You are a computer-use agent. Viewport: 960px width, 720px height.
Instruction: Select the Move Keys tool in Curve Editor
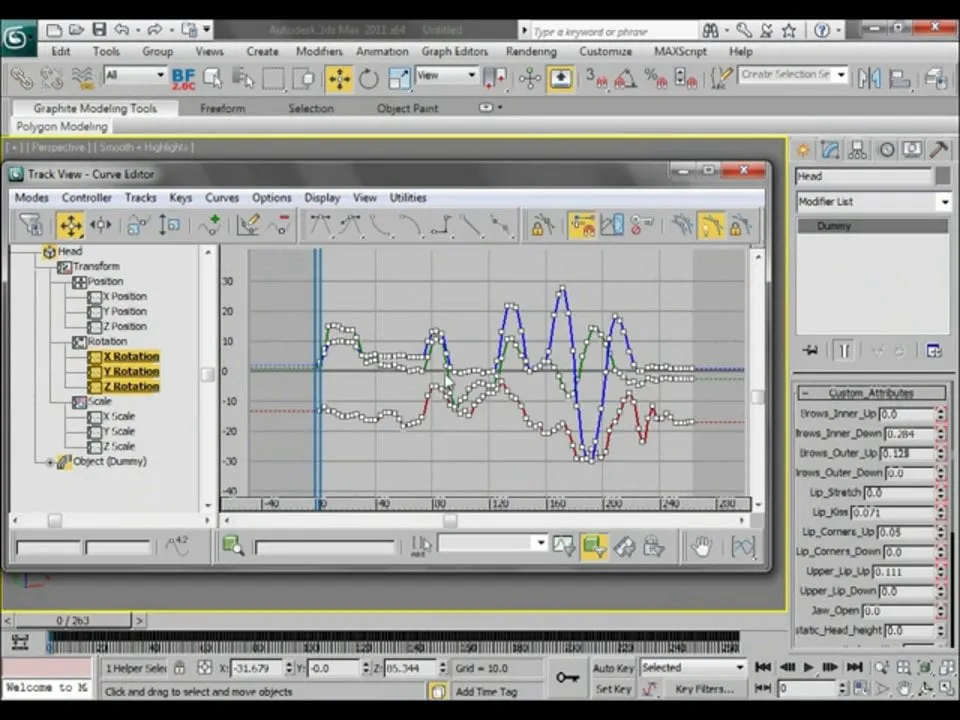point(70,225)
